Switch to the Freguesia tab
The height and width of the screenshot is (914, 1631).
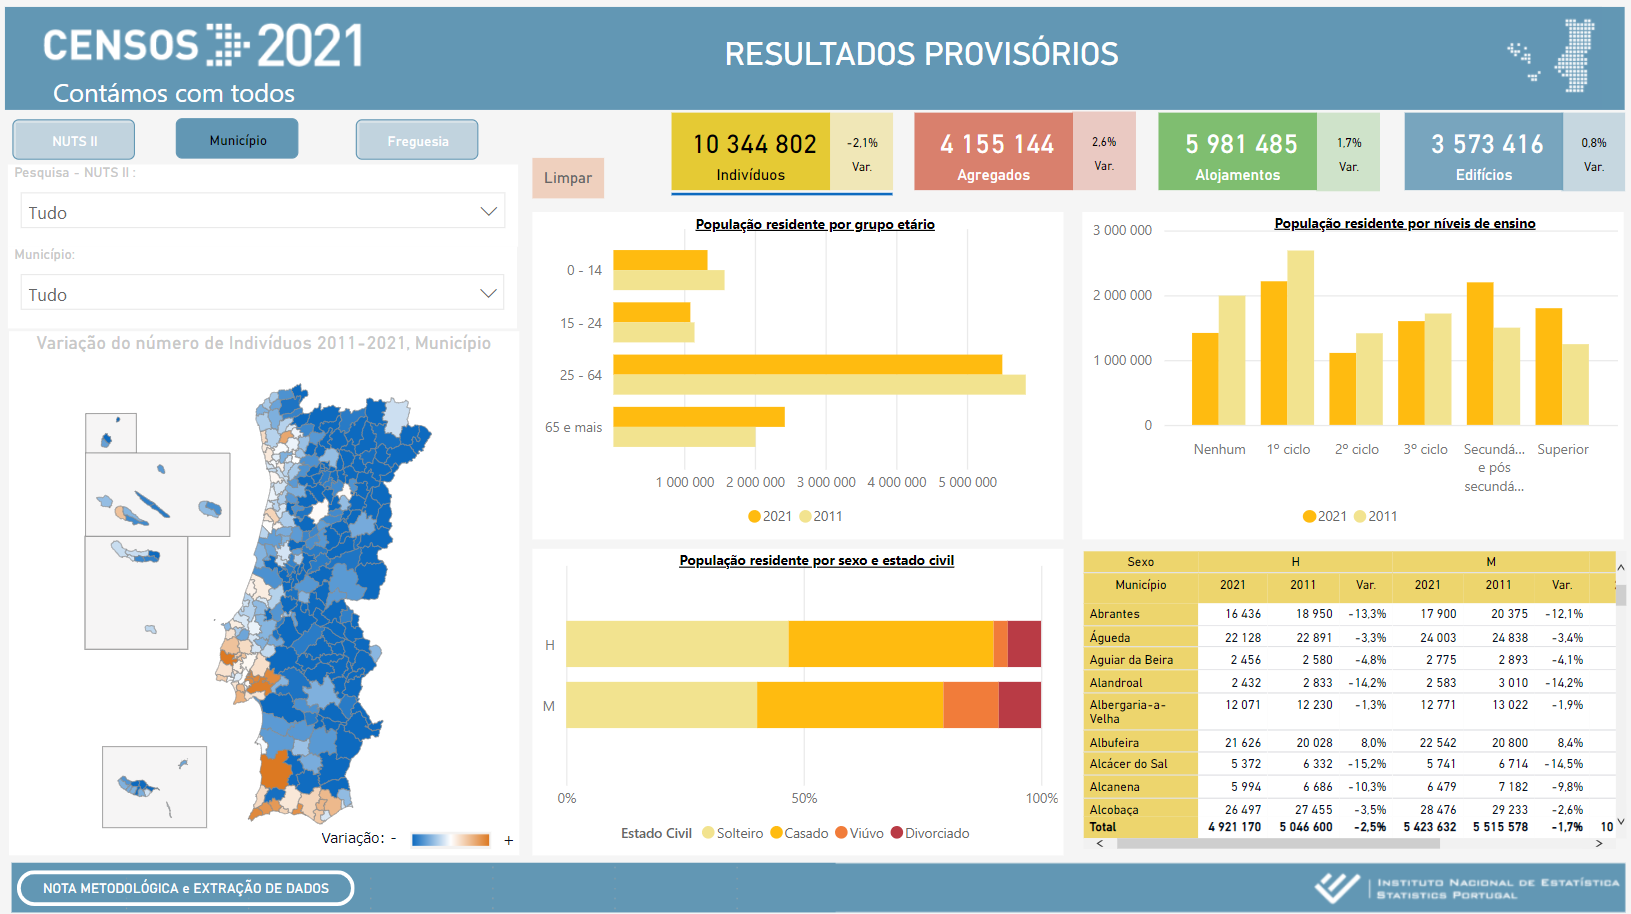pyautogui.click(x=417, y=140)
